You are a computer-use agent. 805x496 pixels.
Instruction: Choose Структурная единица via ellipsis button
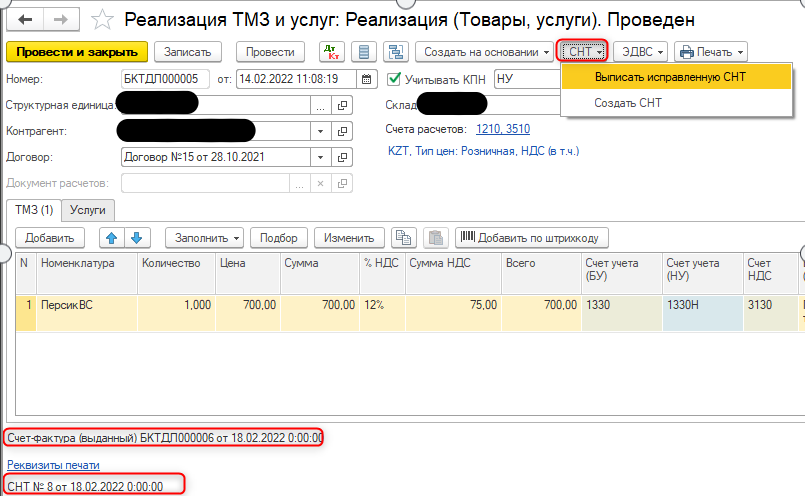click(320, 105)
